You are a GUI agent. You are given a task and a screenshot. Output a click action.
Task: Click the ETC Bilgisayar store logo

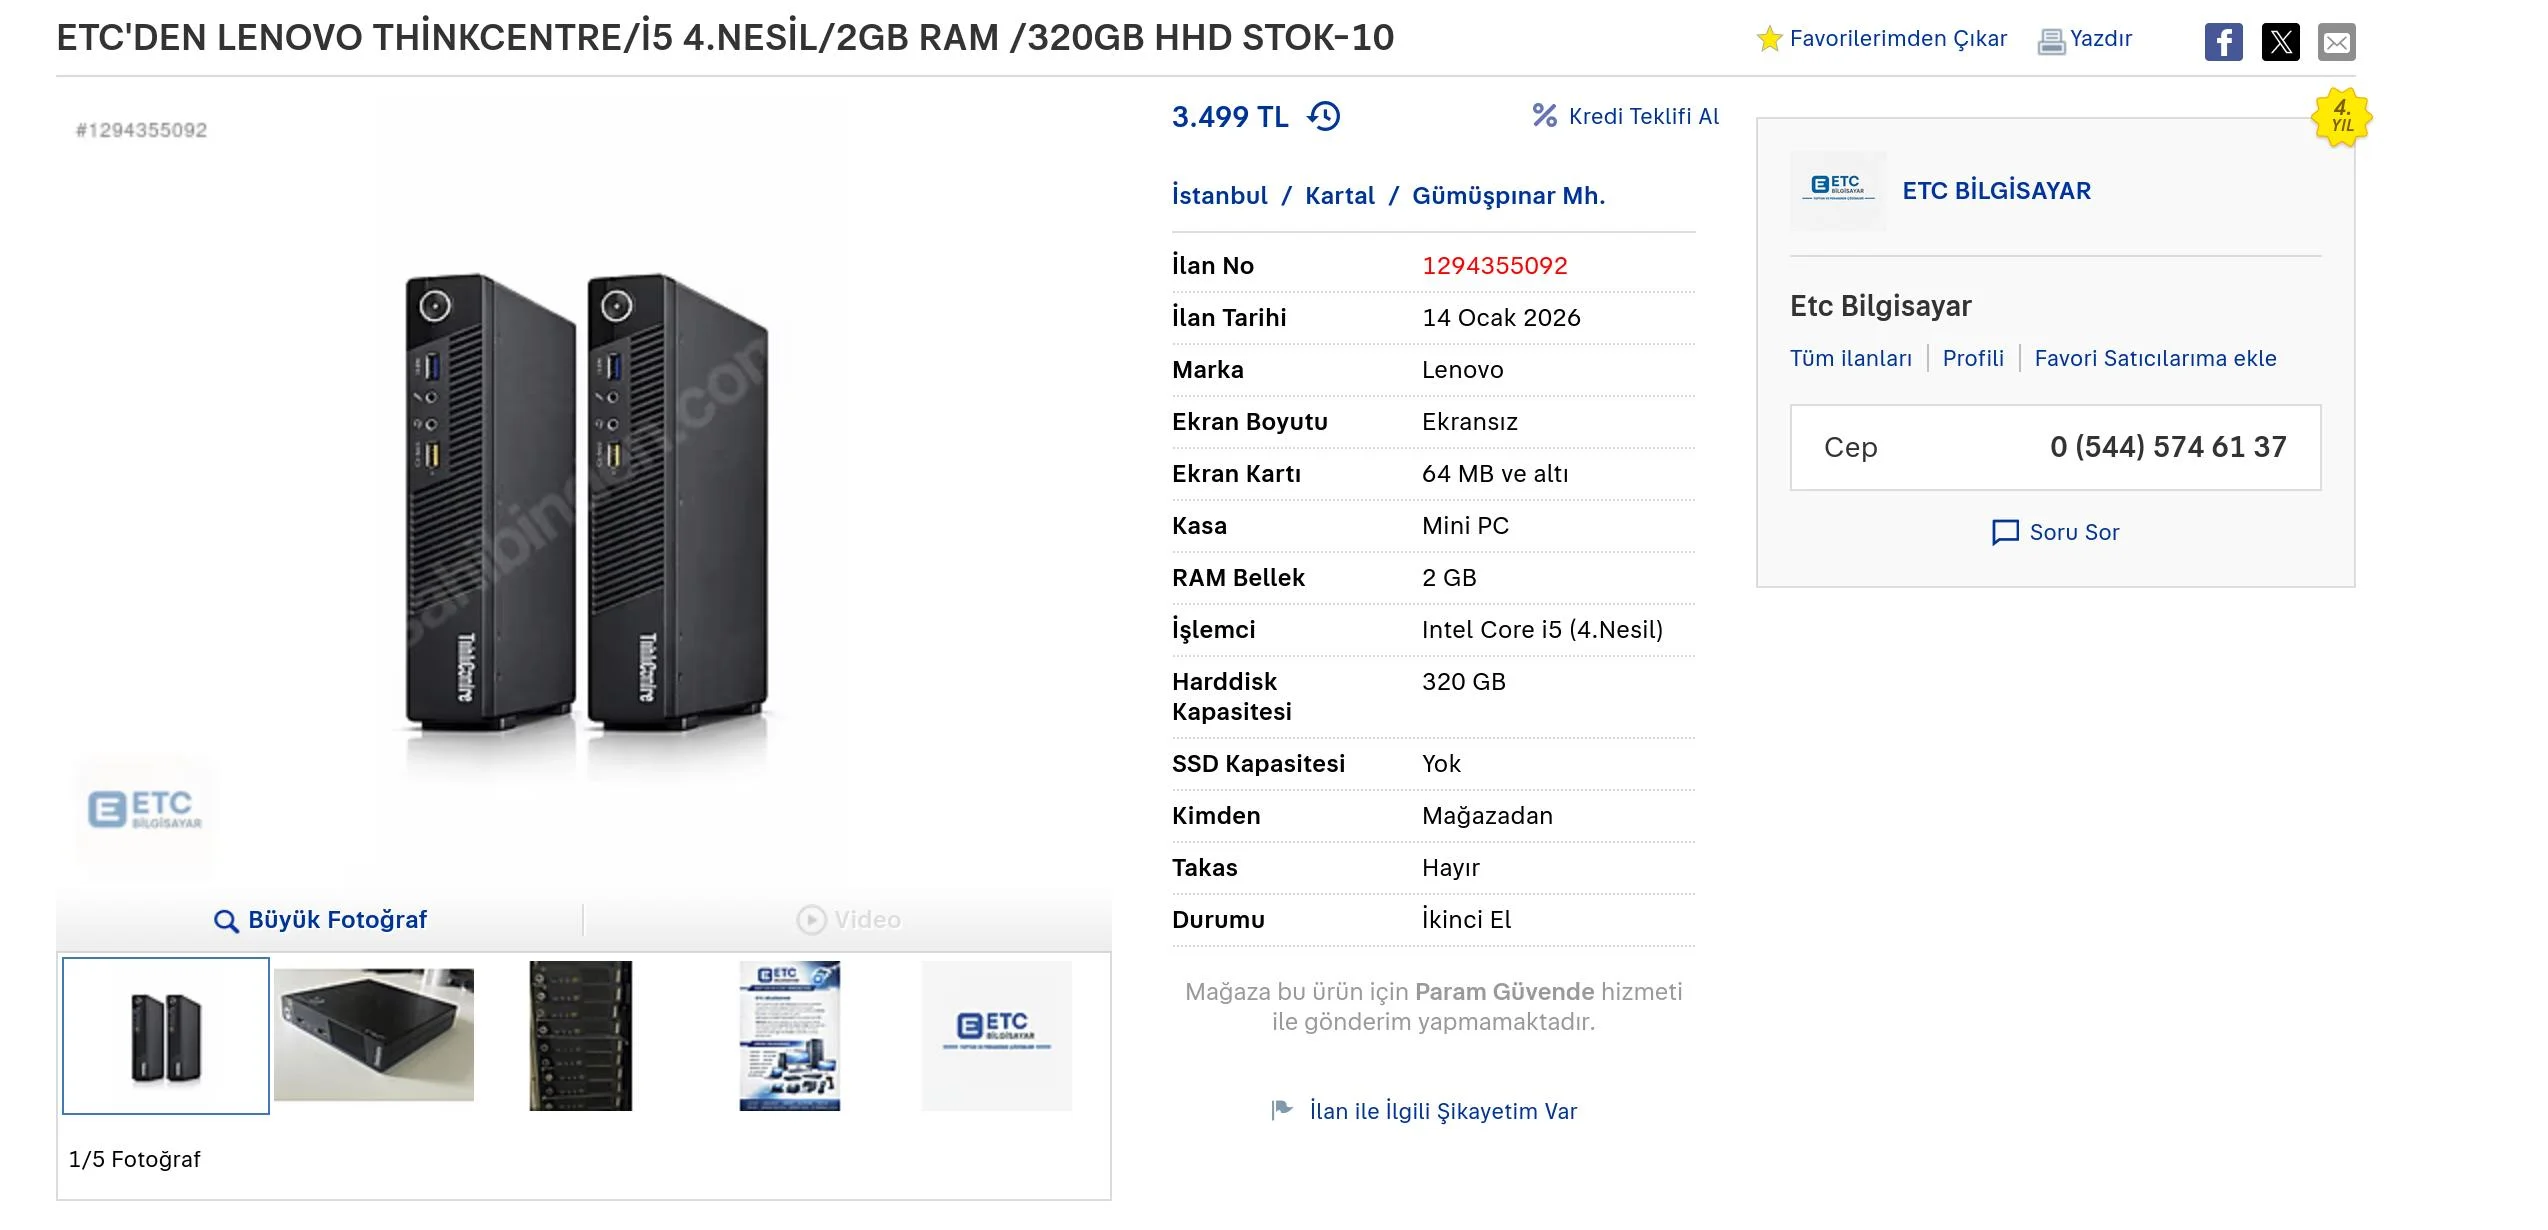tap(1838, 190)
